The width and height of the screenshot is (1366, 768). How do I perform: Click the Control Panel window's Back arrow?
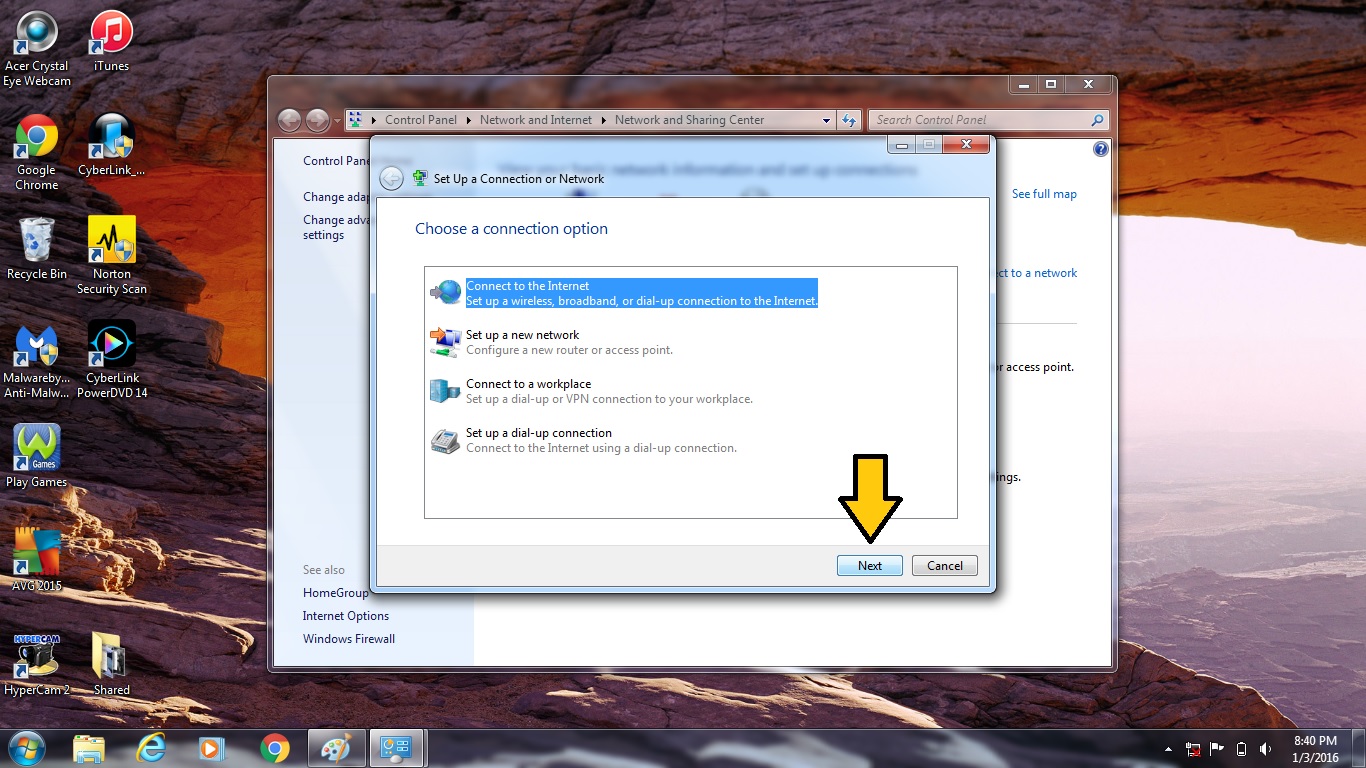click(289, 120)
